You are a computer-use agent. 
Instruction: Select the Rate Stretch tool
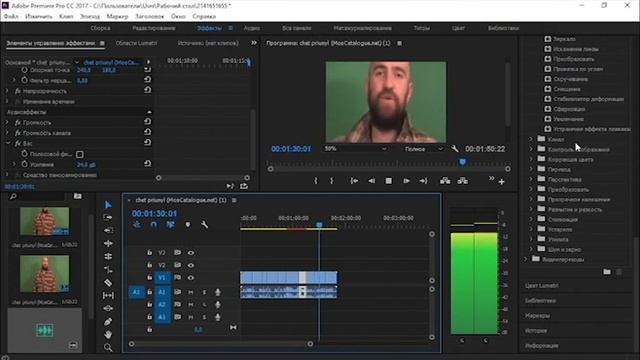[108, 256]
